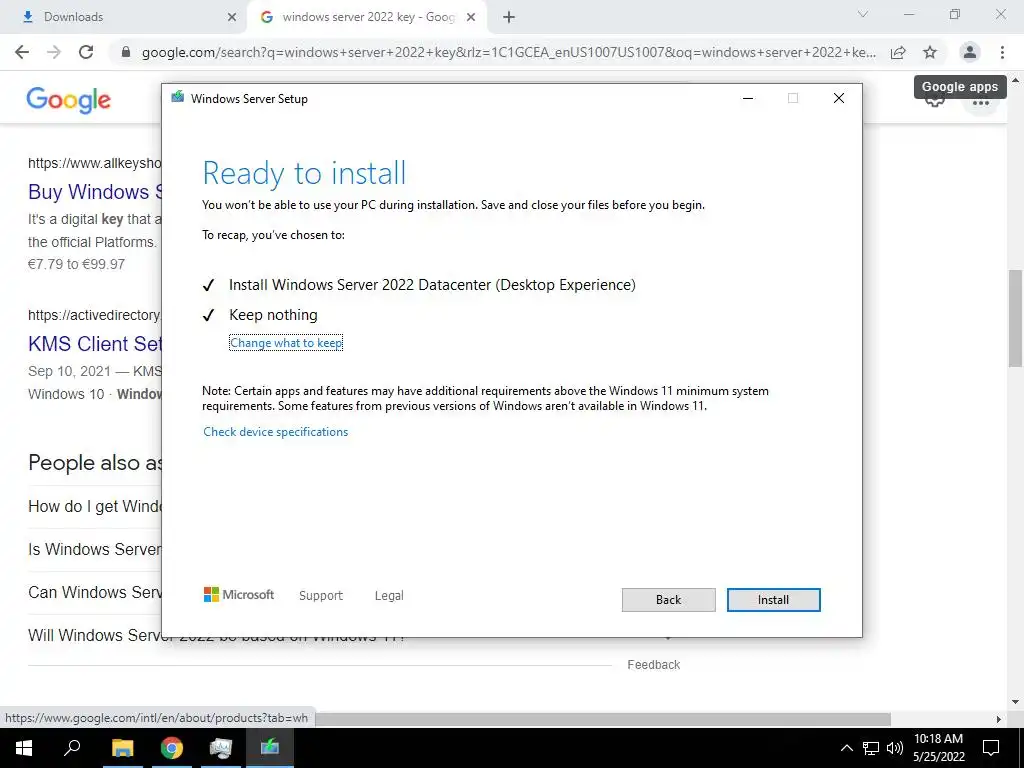Click the Microsoft logo in Setup
Viewport: 1024px width, 768px height.
click(239, 594)
